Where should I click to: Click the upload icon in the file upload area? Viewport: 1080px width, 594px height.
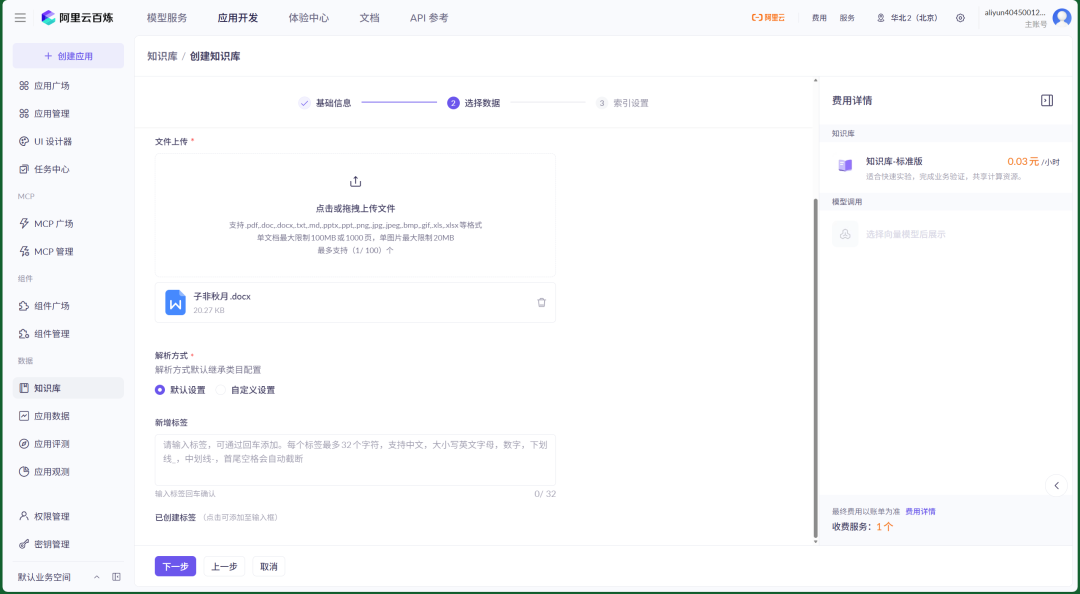coord(355,181)
